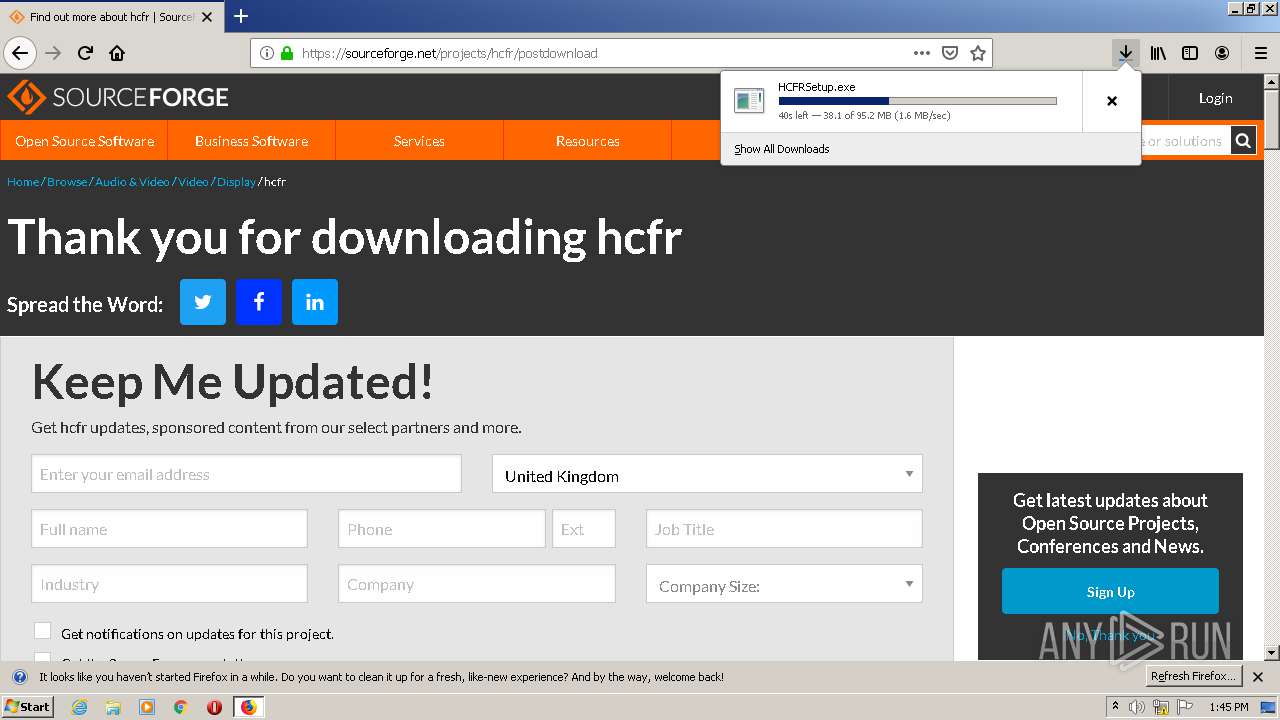This screenshot has height=720, width=1280.
Task: Follow the Browse breadcrumb link
Action: click(67, 182)
